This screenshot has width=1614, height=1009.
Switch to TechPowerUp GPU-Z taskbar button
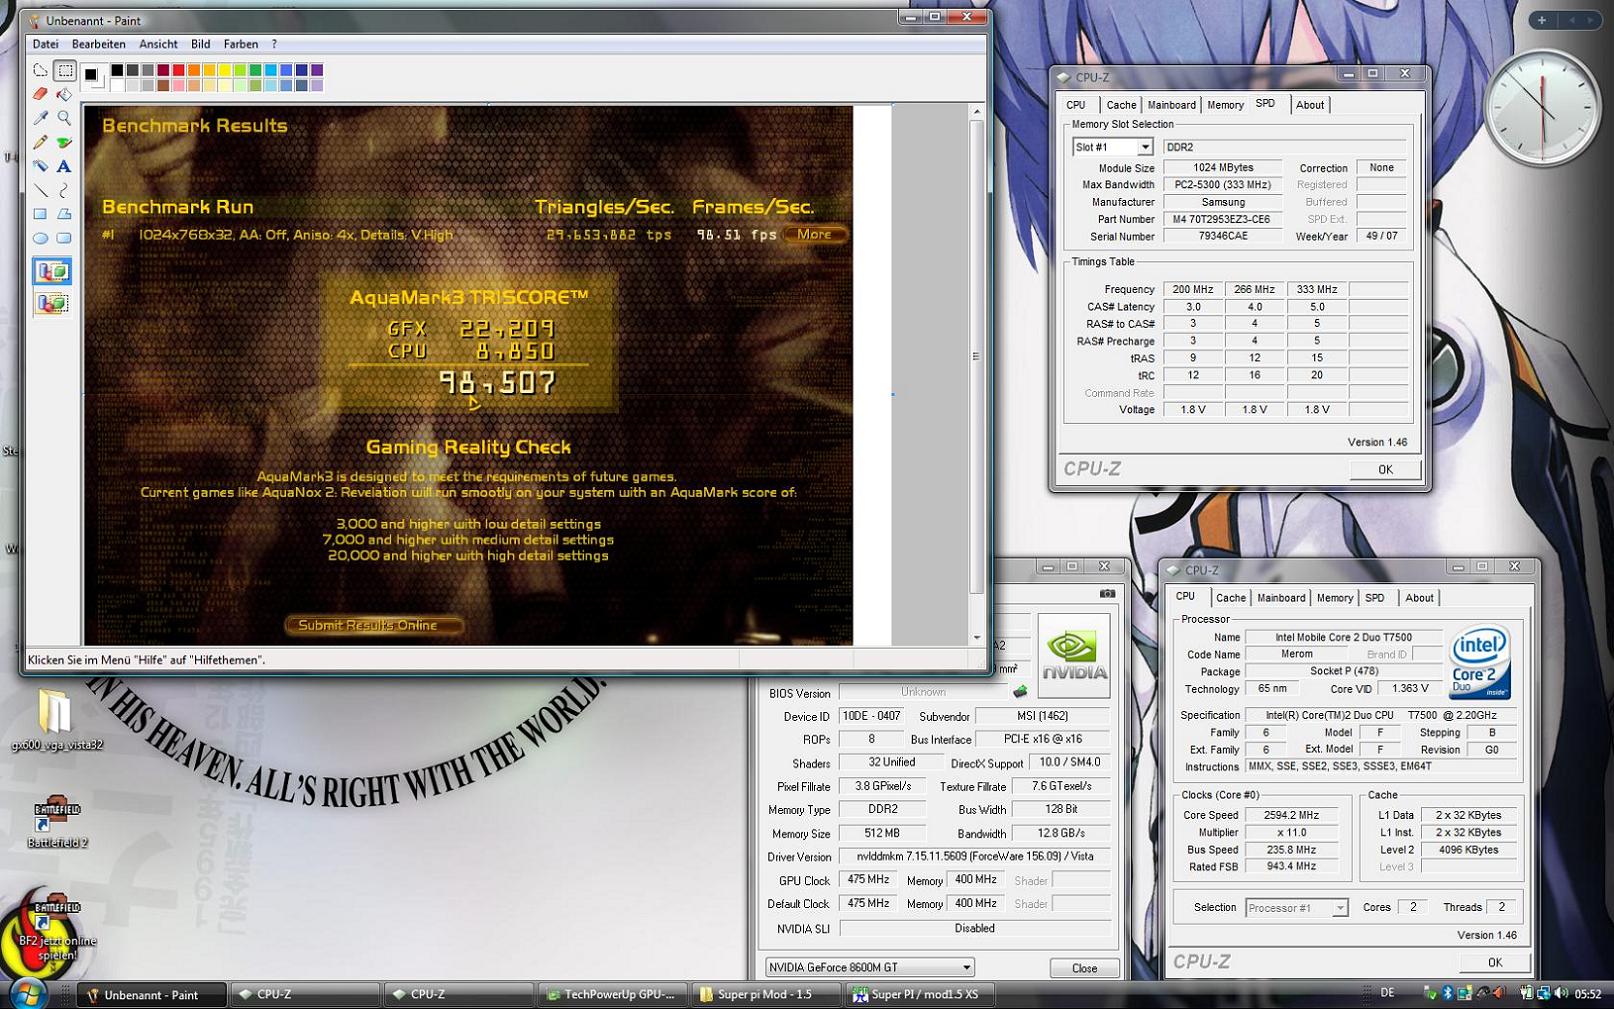pos(613,994)
